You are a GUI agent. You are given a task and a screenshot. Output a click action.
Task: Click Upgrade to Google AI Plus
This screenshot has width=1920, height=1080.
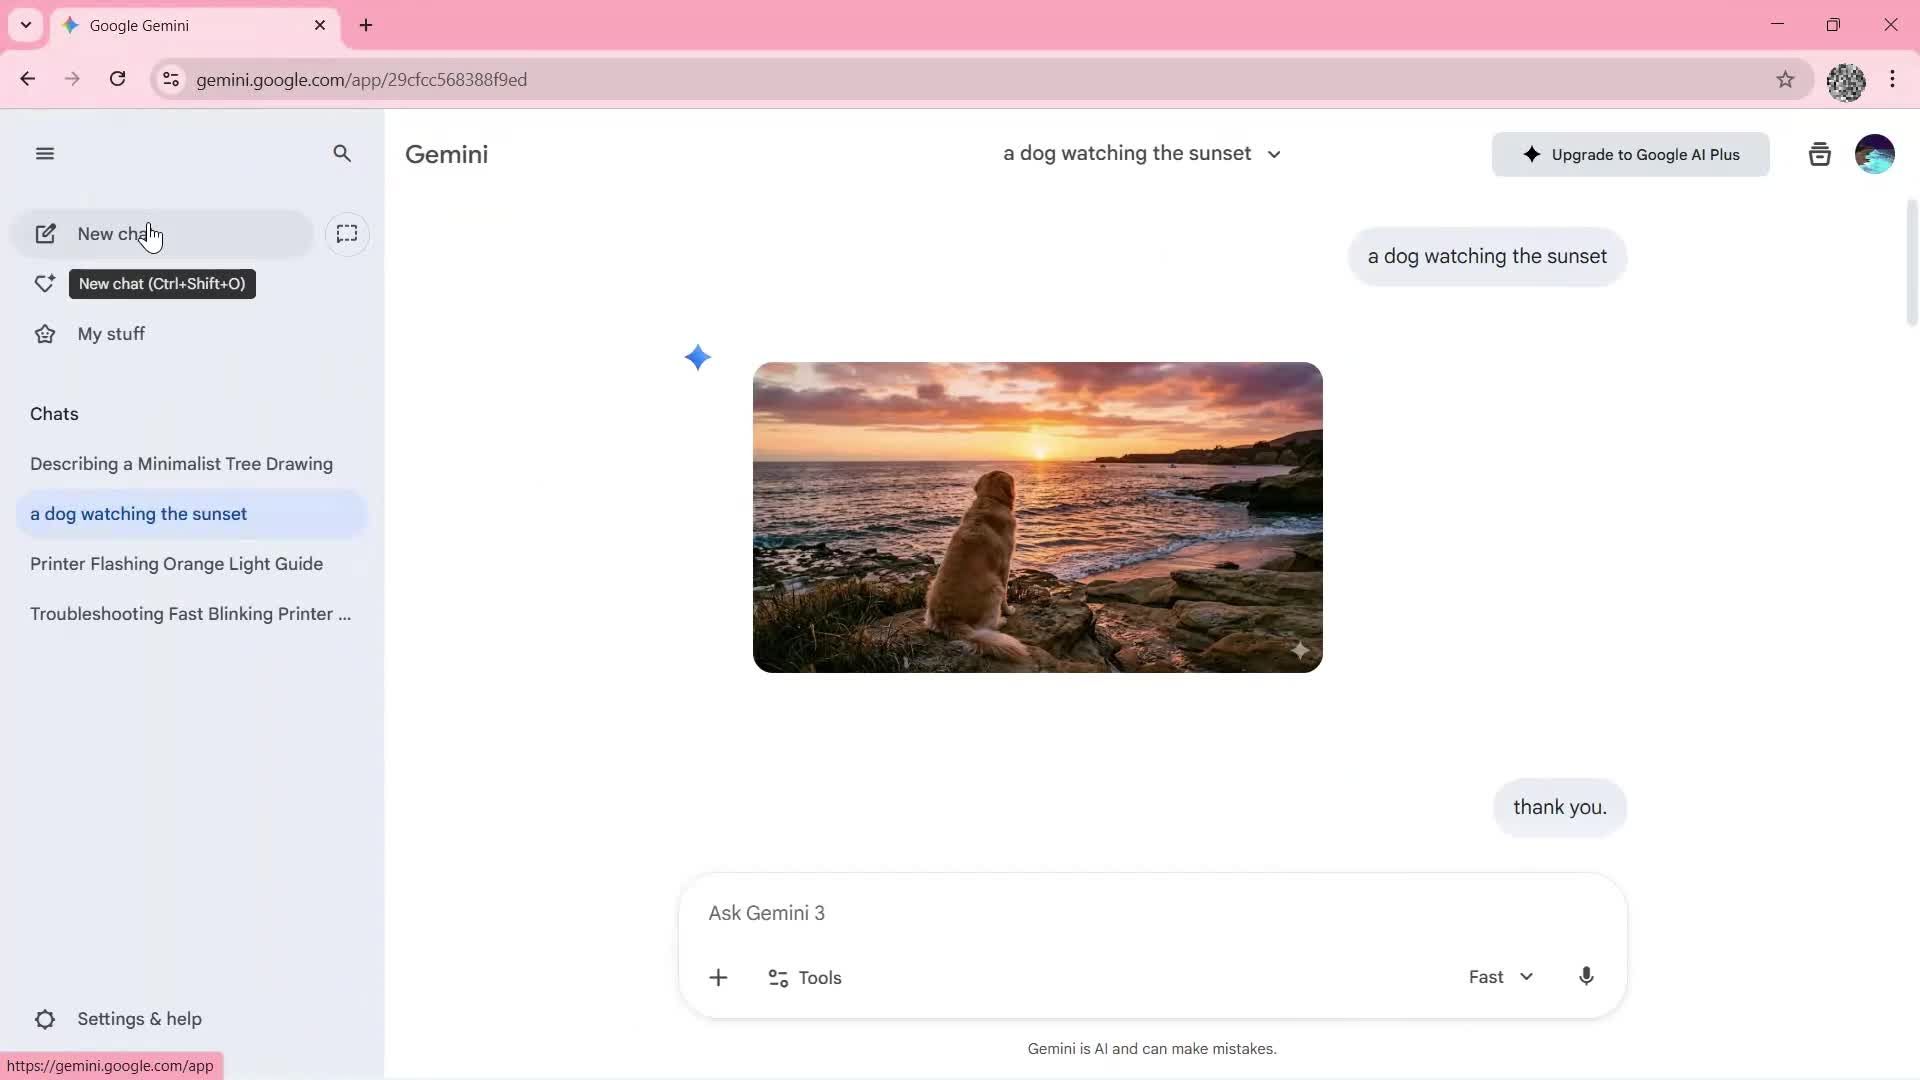[1630, 154]
